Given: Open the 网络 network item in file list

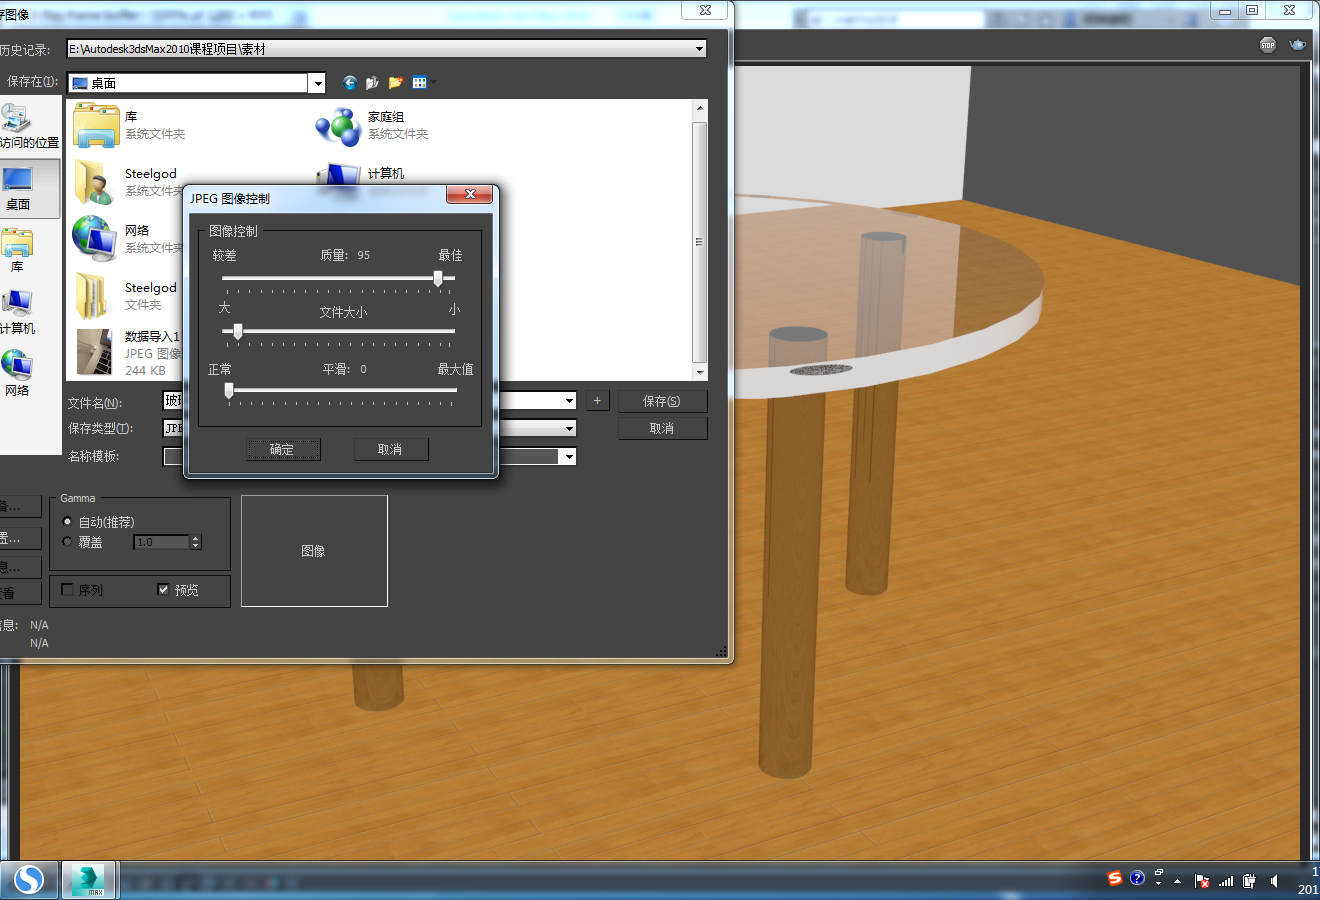Looking at the screenshot, I should pos(126,239).
